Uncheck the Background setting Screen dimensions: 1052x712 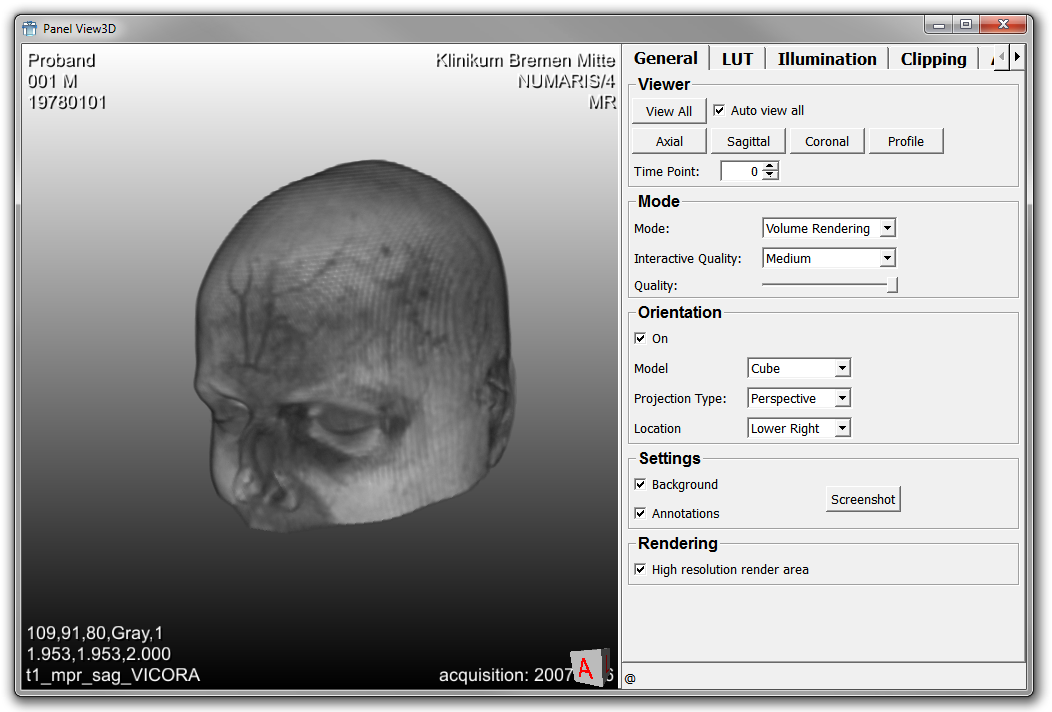640,485
